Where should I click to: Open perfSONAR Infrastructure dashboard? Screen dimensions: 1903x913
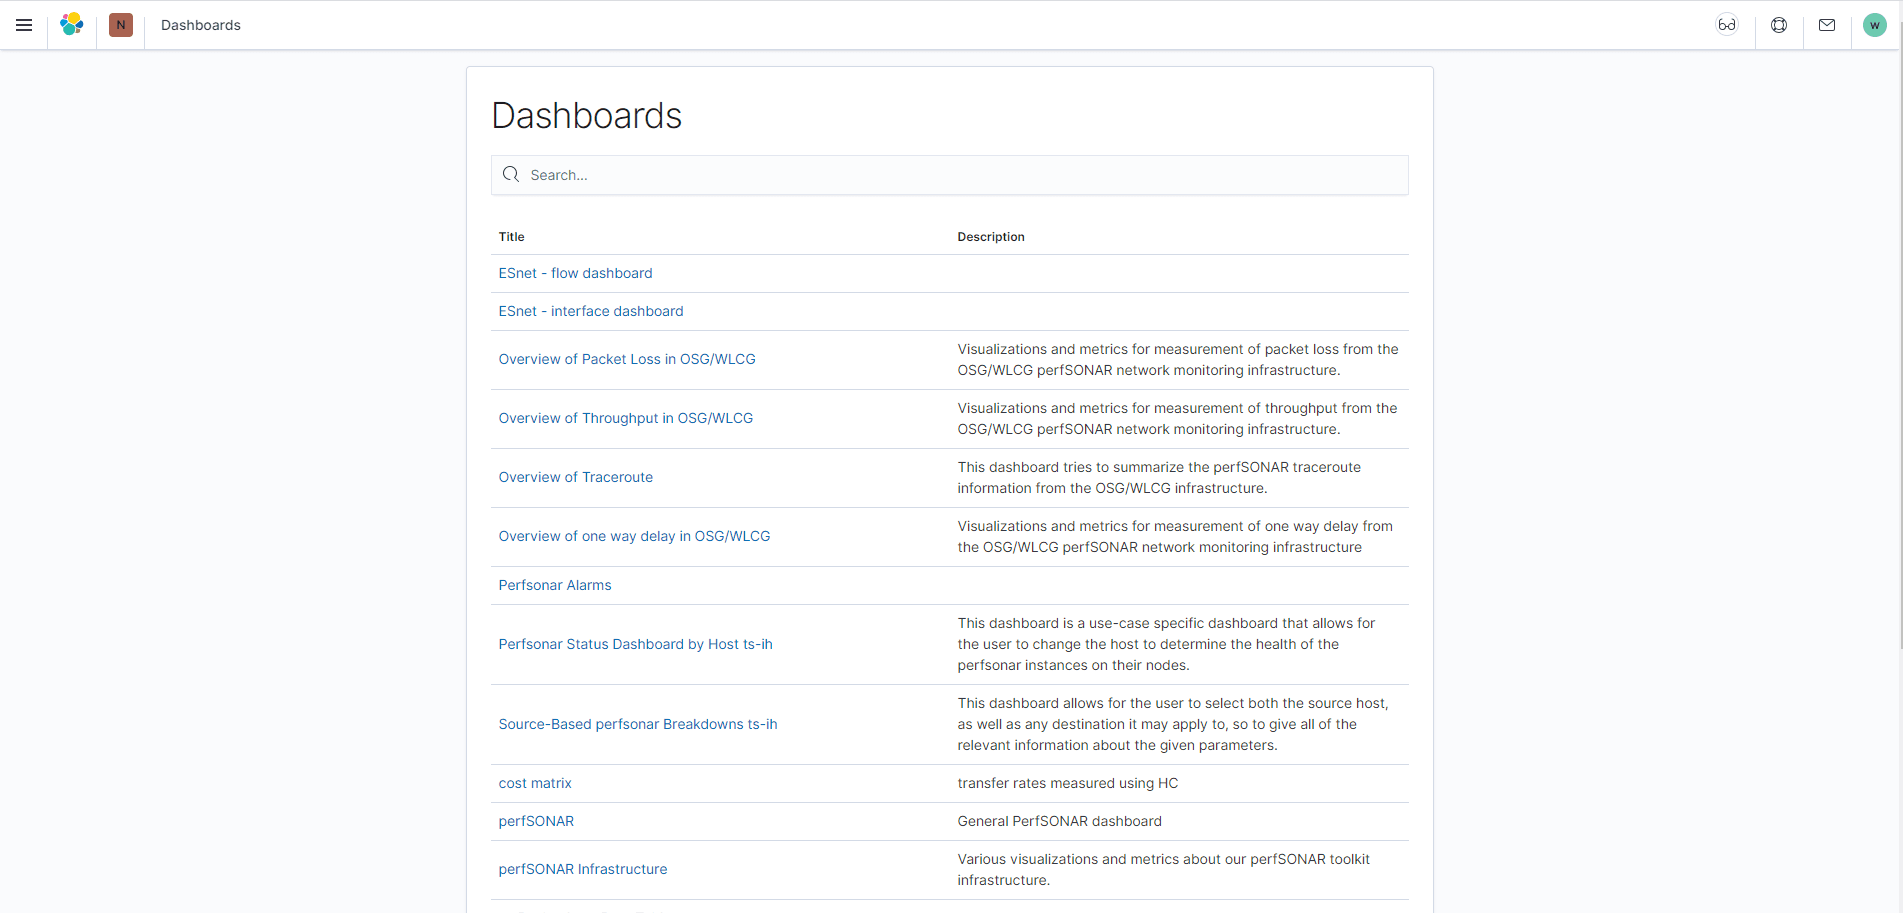coord(583,869)
